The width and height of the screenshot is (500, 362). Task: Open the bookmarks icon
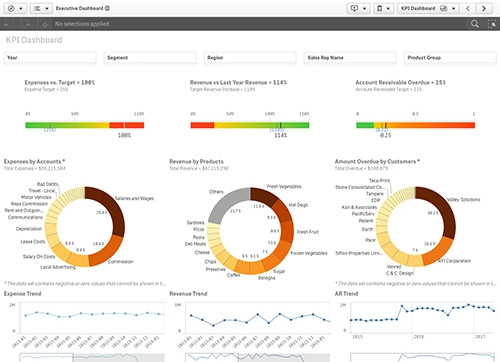coord(380,8)
